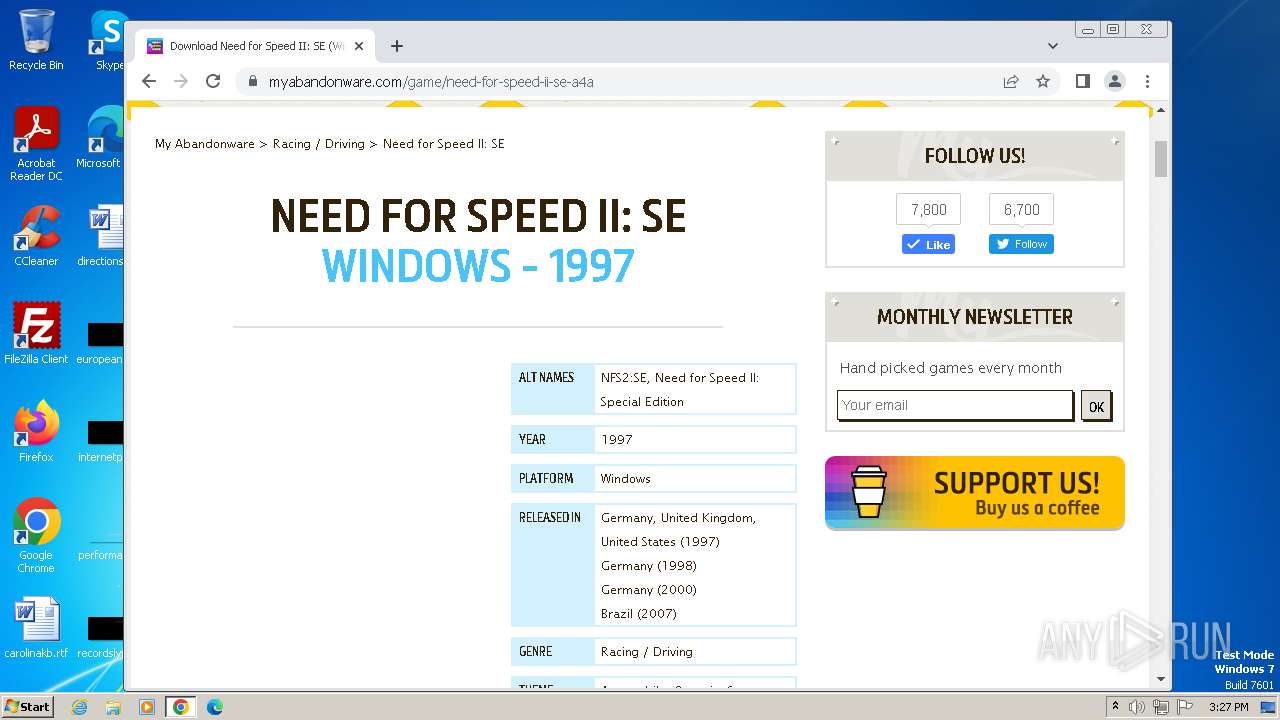Open the Windows Start menu
This screenshot has height=720, width=1280.
click(28, 706)
